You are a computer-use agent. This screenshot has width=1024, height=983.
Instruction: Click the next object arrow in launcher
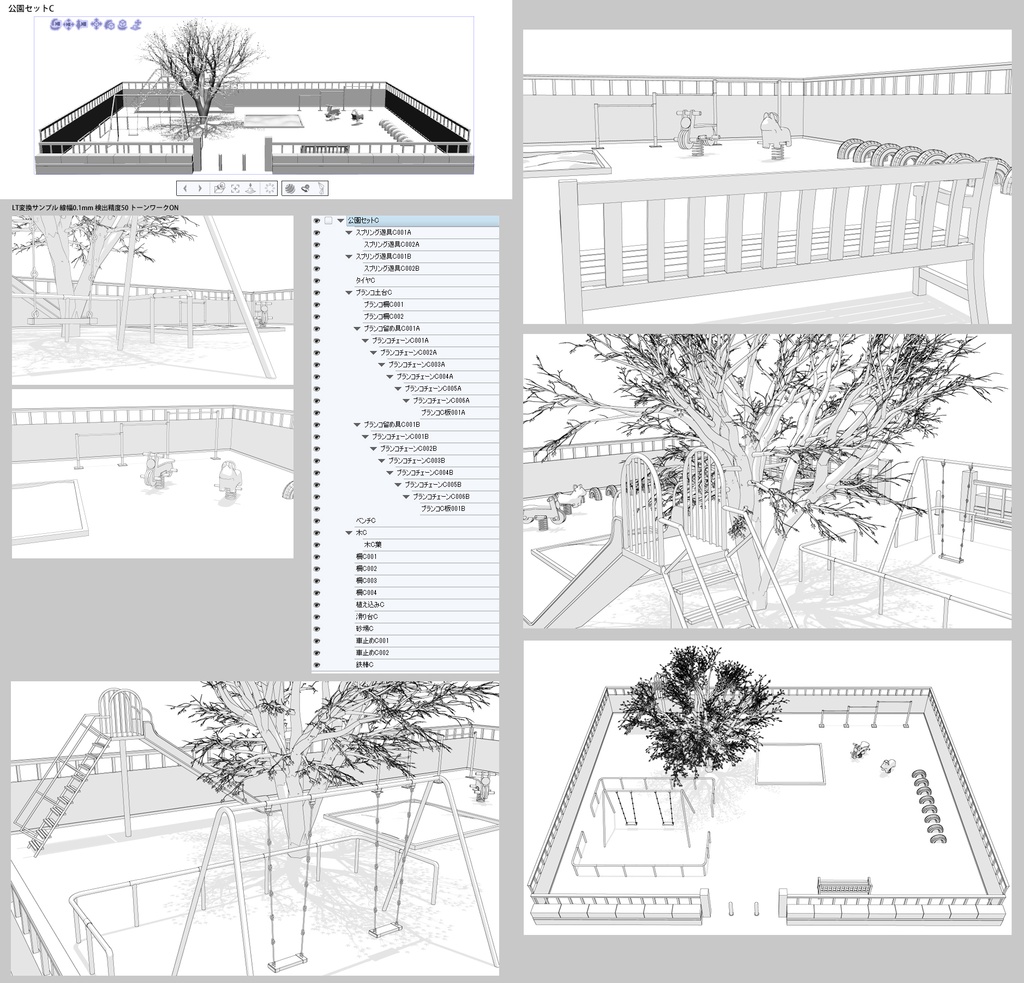tap(200, 188)
